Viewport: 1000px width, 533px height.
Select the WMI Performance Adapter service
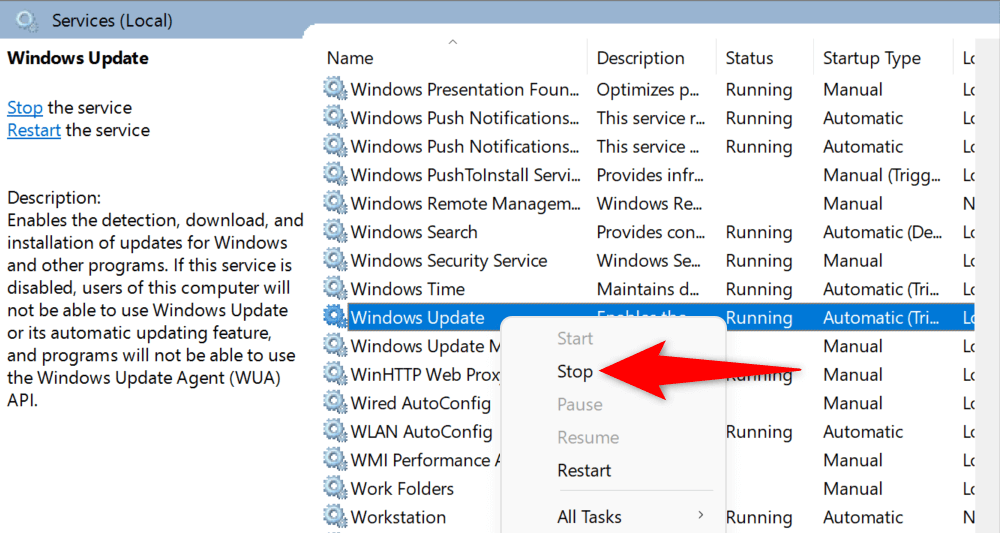[425, 460]
